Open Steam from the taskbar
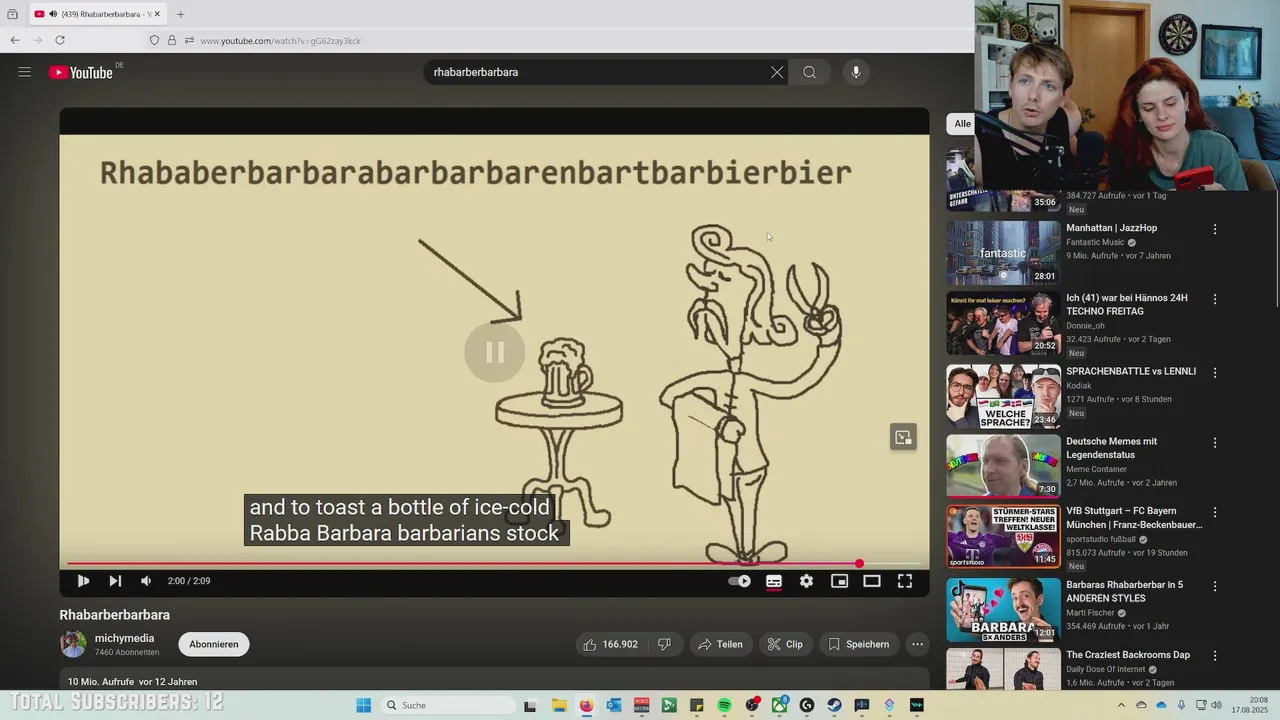The height and width of the screenshot is (720, 1280). (x=834, y=705)
